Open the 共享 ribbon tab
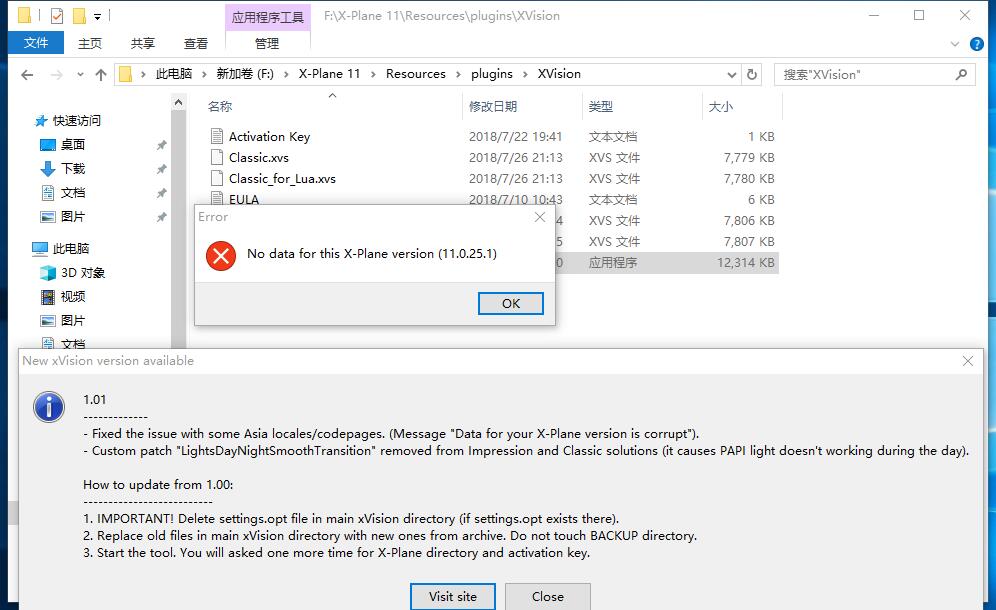 click(142, 43)
